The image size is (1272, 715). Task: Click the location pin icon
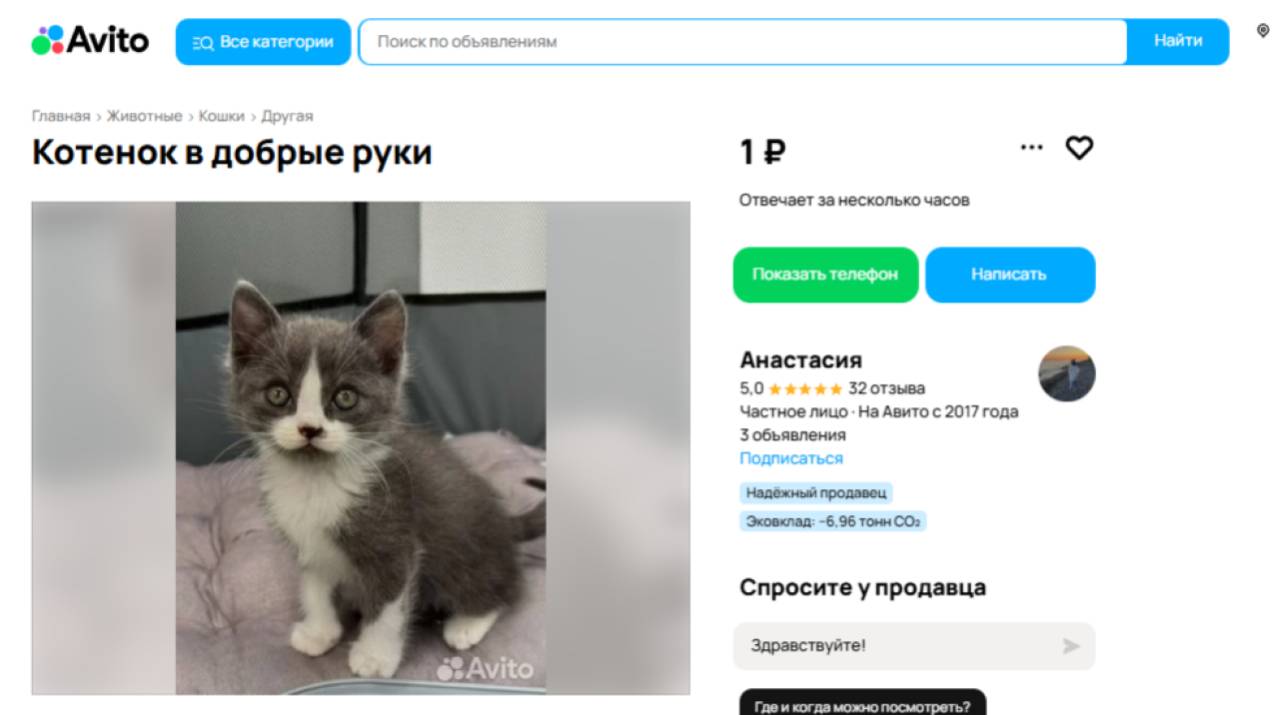[x=1262, y=32]
